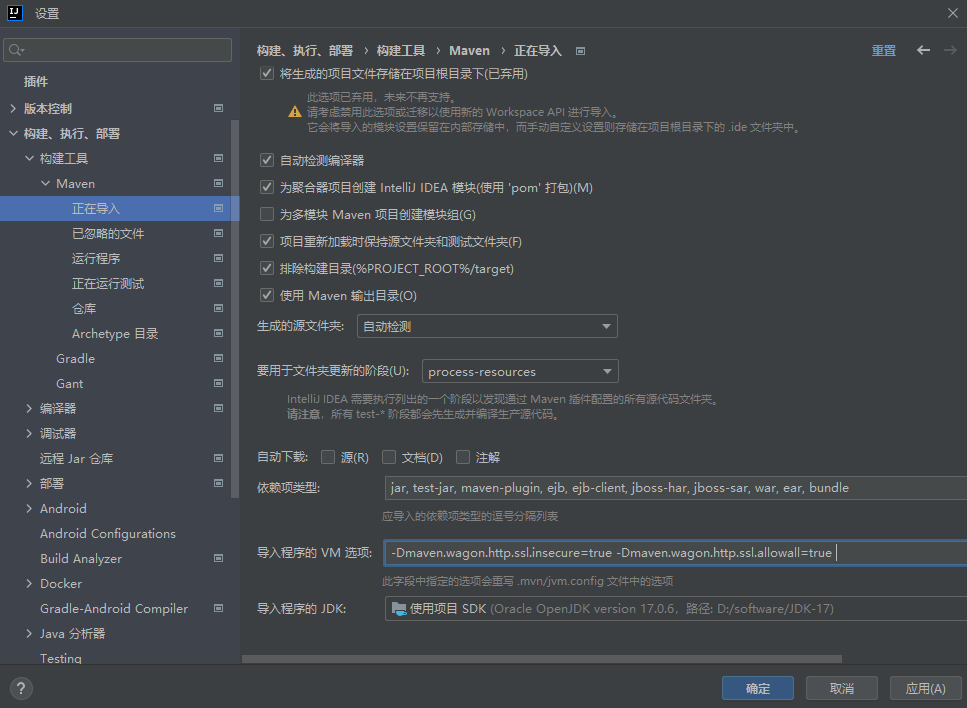This screenshot has width=967, height=708.
Task: Click project-level icon on 运行程序 row
Action: pos(218,258)
